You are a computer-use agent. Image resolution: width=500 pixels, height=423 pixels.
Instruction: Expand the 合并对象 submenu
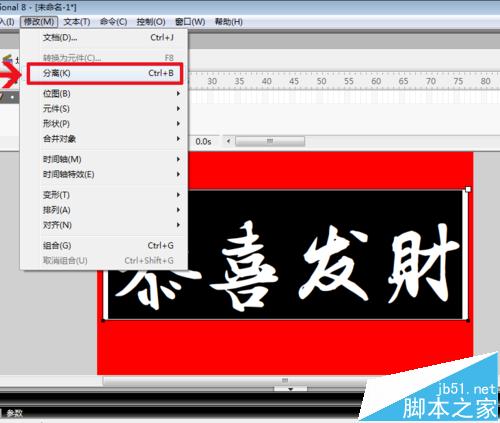pos(104,139)
